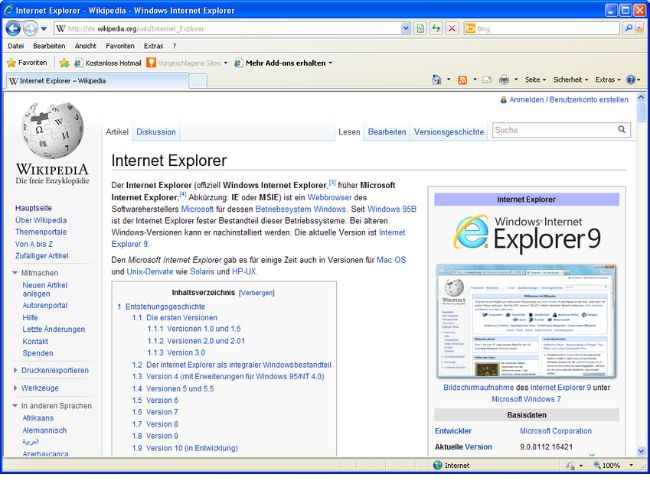Expand the Mehr Add-ons erhalten dropdown

pos(330,63)
